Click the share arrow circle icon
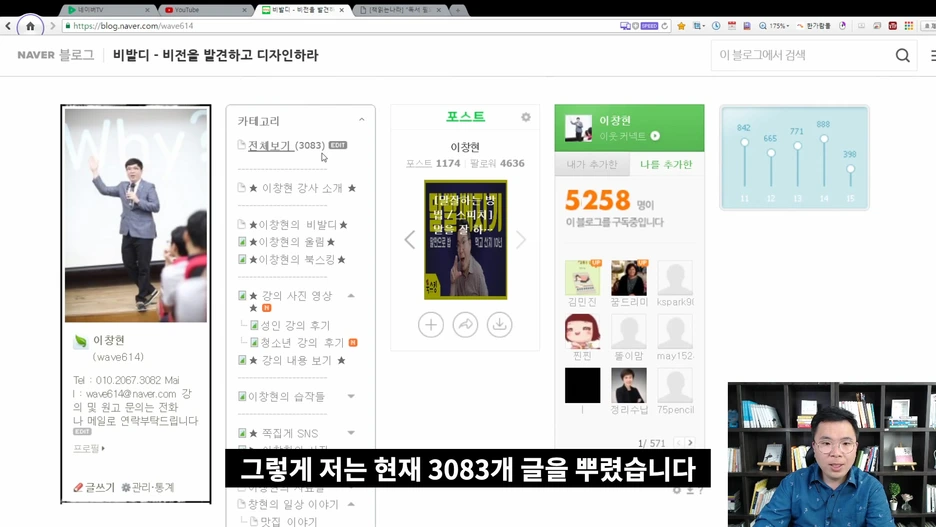Viewport: 936px width, 527px height. point(465,325)
